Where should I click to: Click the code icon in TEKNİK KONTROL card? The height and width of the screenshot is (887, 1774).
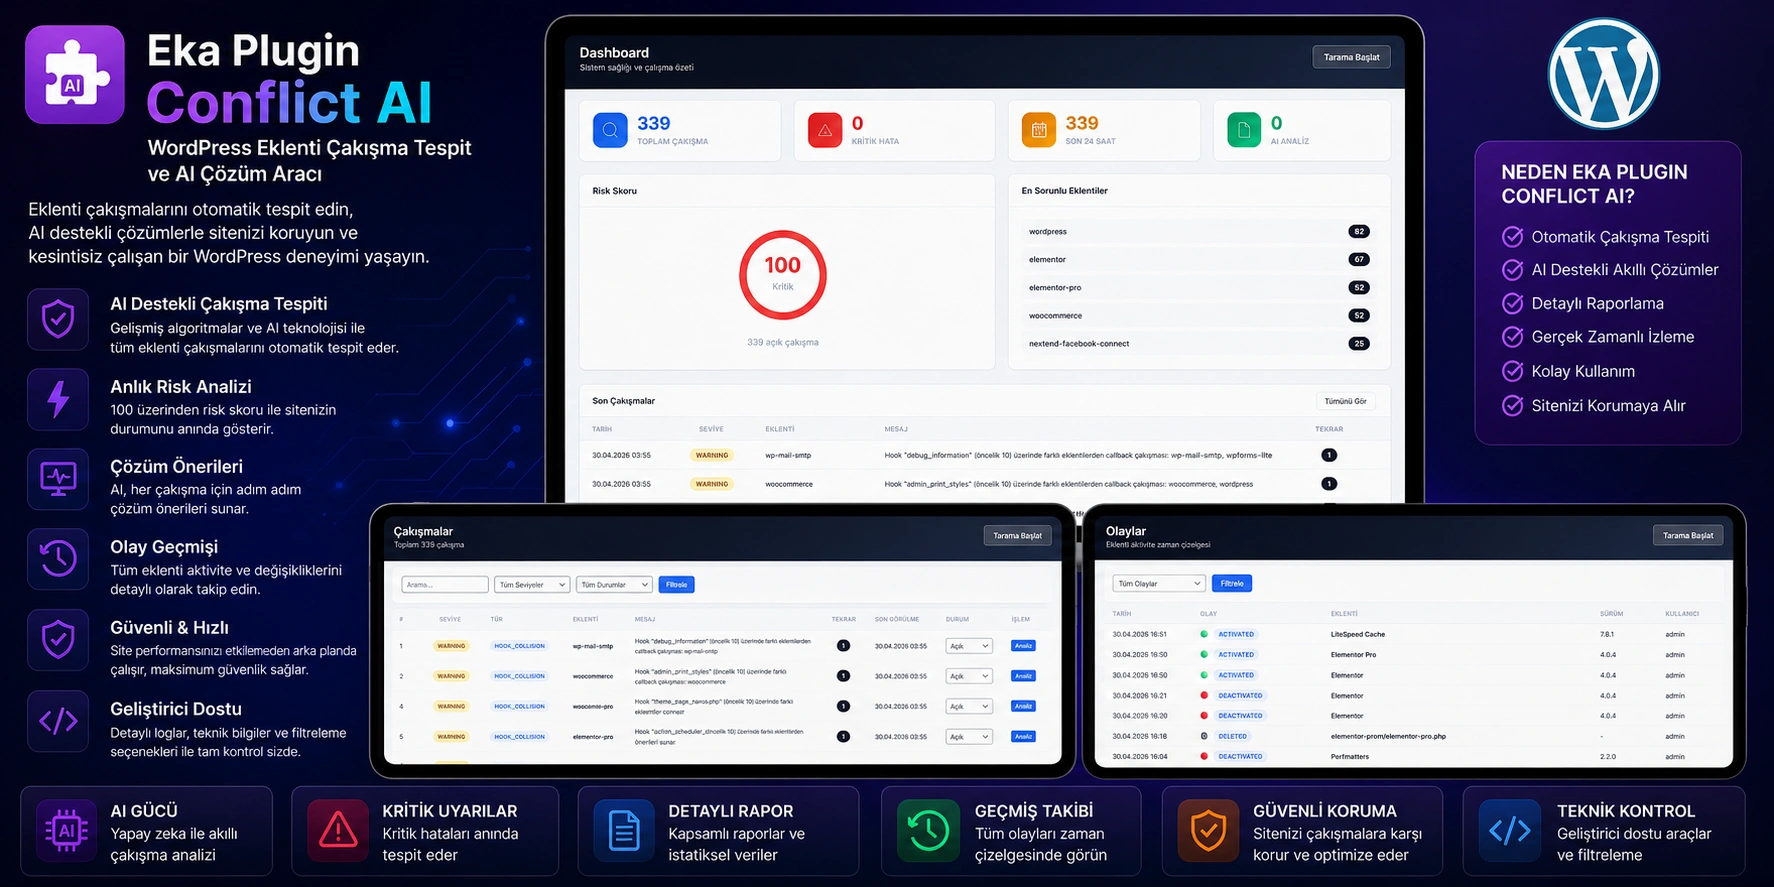(x=1510, y=830)
